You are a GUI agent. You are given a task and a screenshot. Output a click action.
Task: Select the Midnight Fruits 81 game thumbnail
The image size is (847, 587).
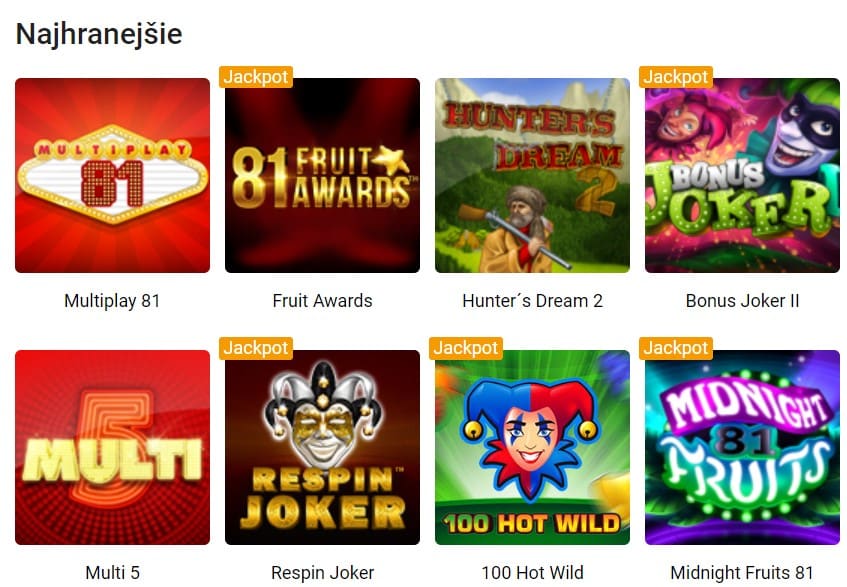(x=742, y=447)
